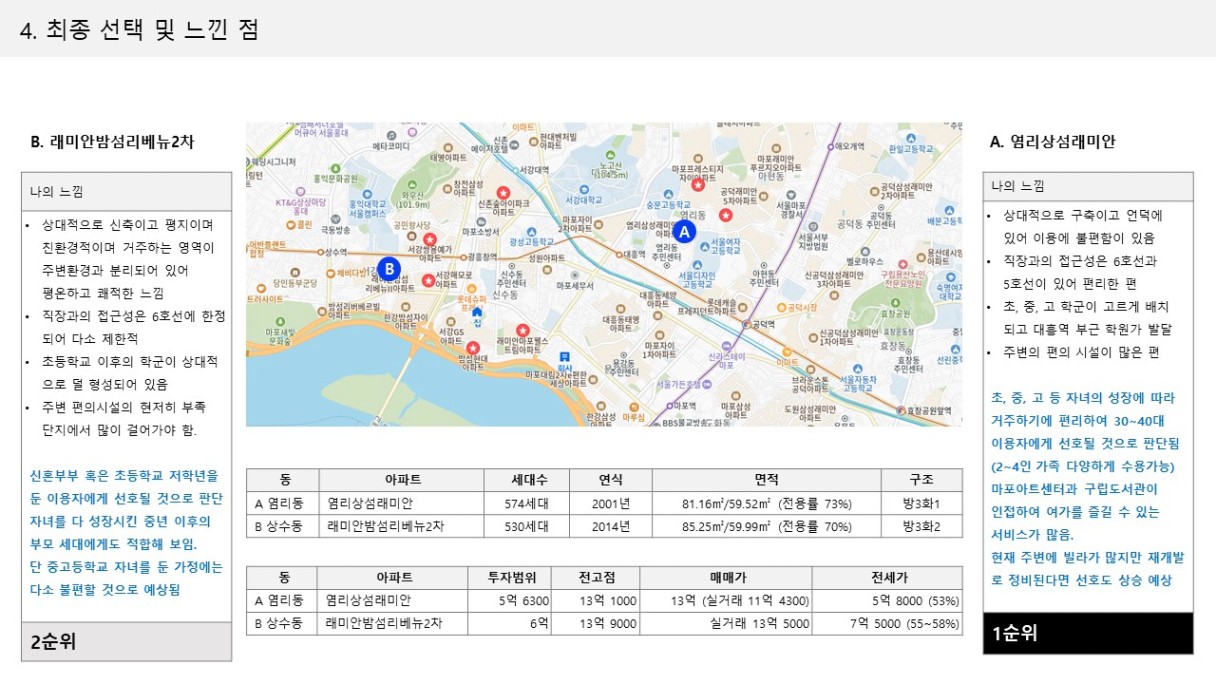
Task: Click the 애오개역 station marker
Action: (830, 147)
